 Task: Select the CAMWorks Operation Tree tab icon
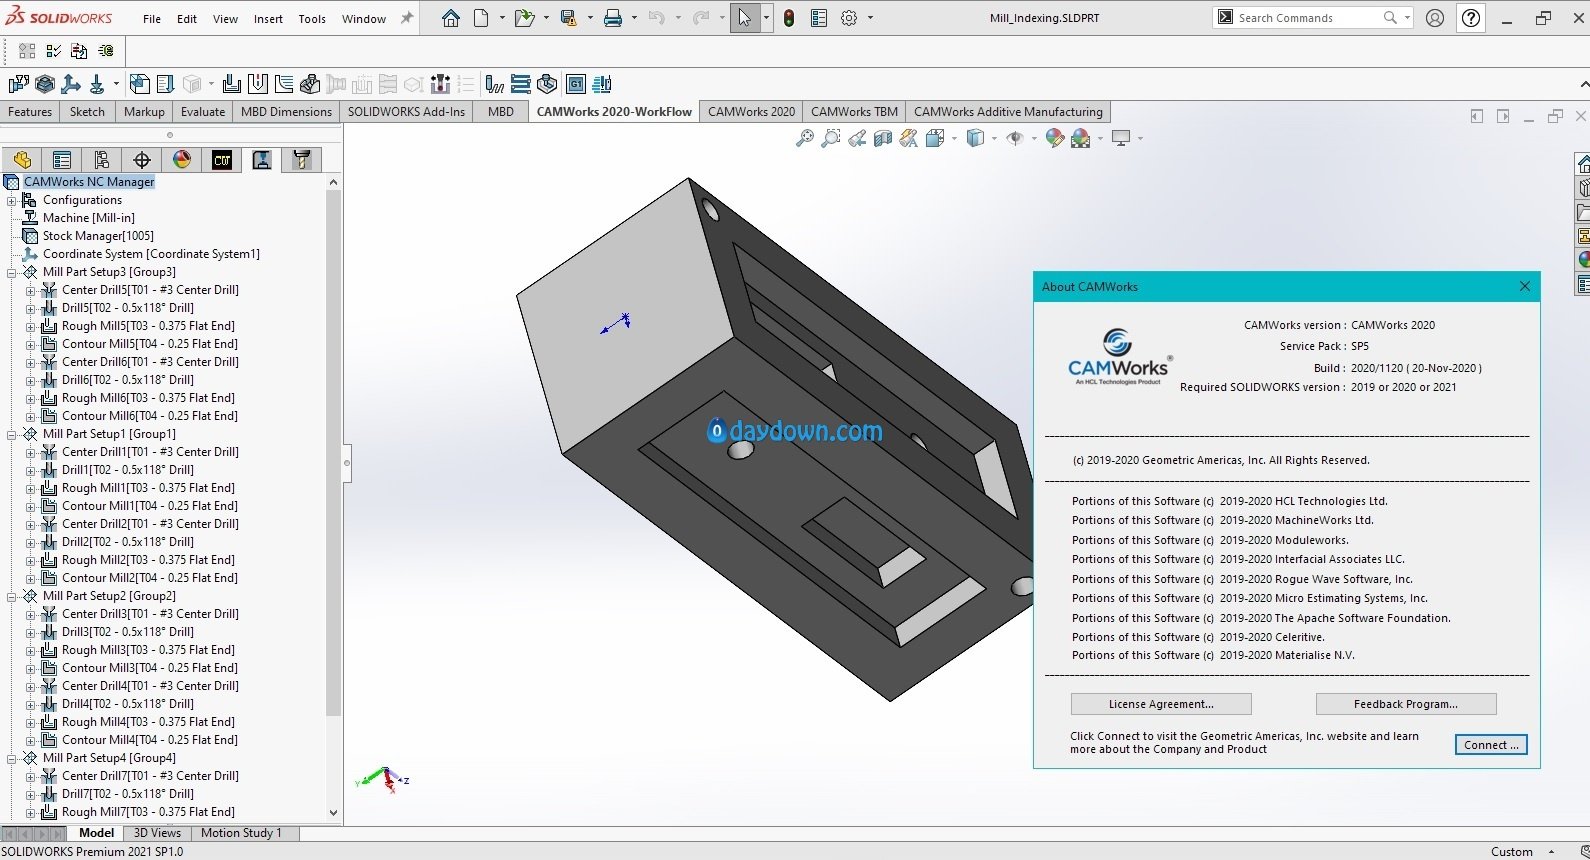coord(262,160)
